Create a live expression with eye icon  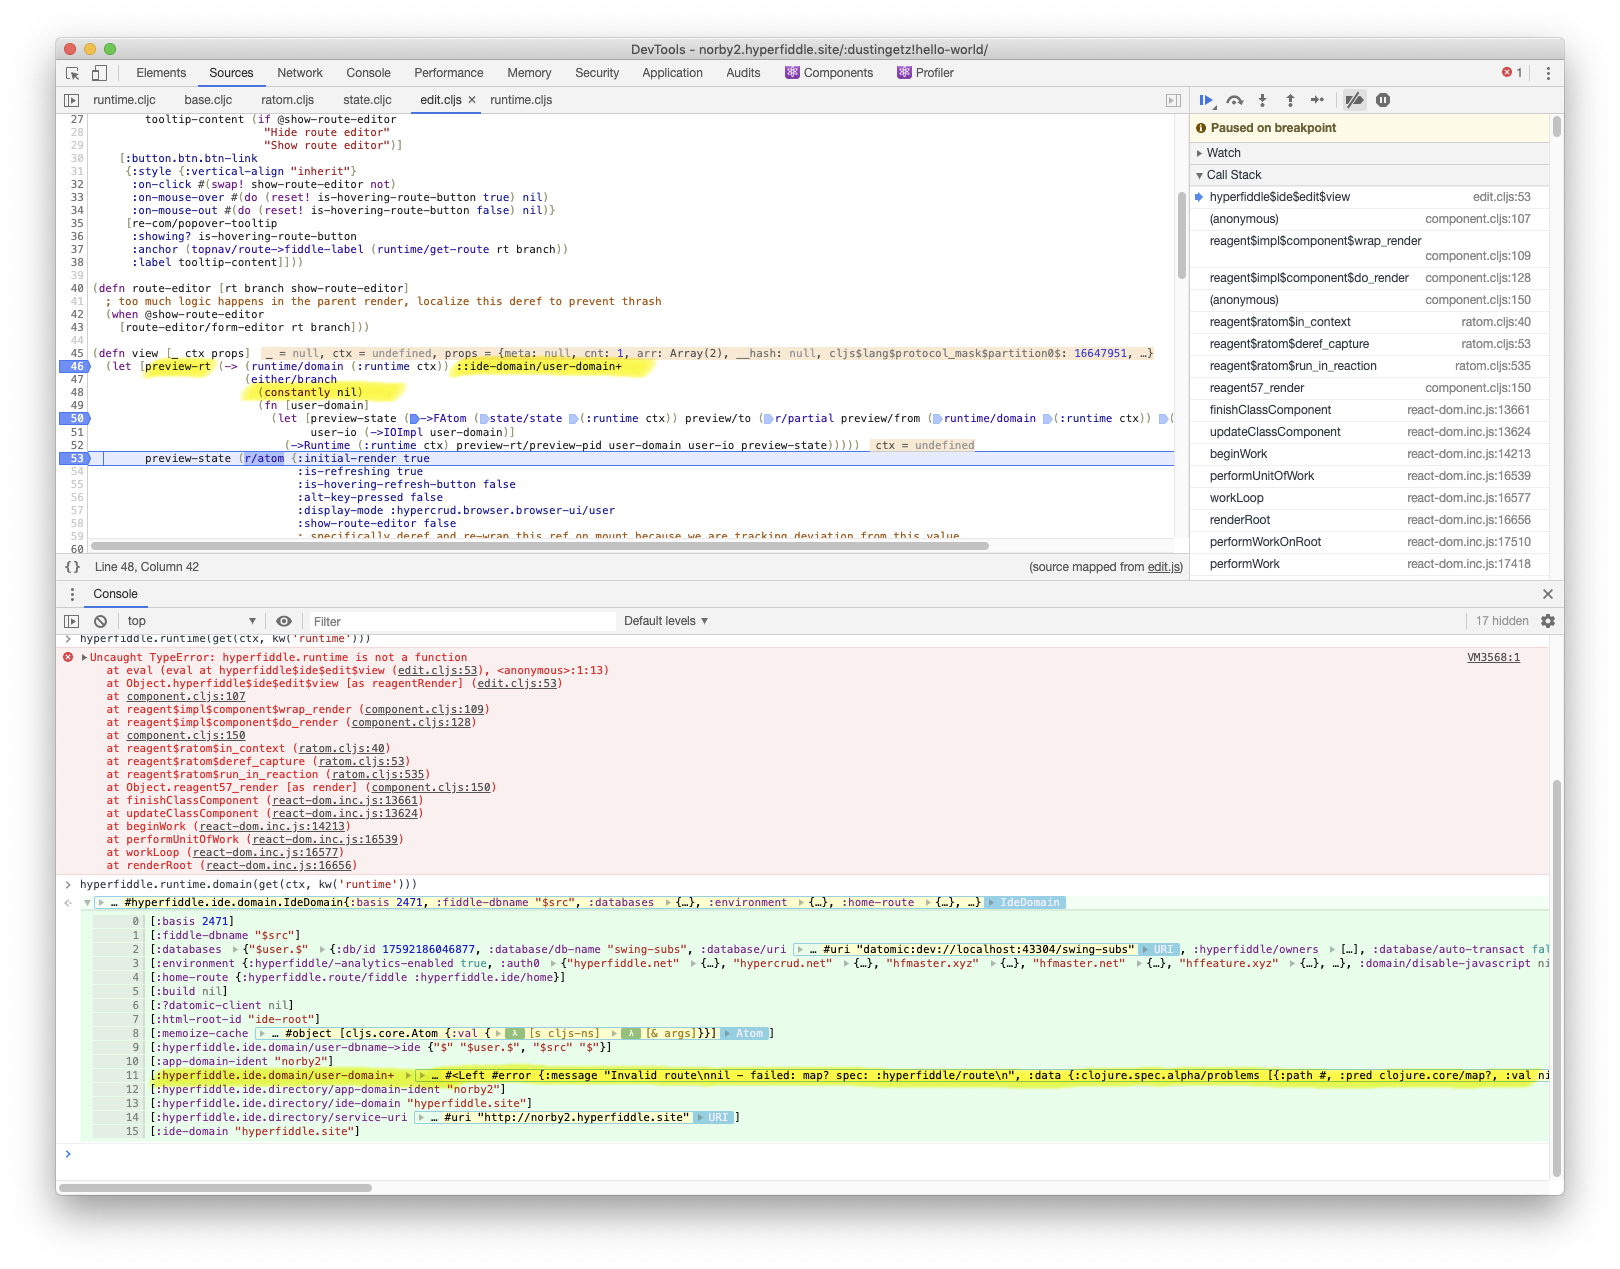pyautogui.click(x=284, y=621)
